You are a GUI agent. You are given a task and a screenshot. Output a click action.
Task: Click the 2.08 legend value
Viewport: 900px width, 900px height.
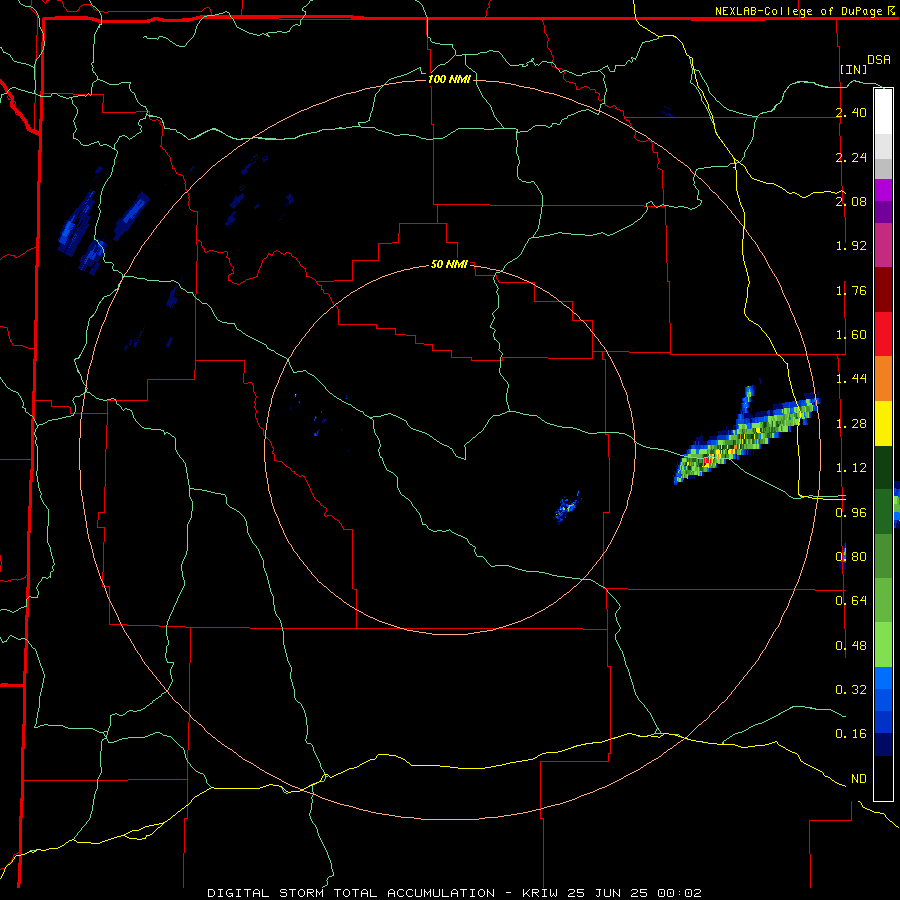click(851, 201)
